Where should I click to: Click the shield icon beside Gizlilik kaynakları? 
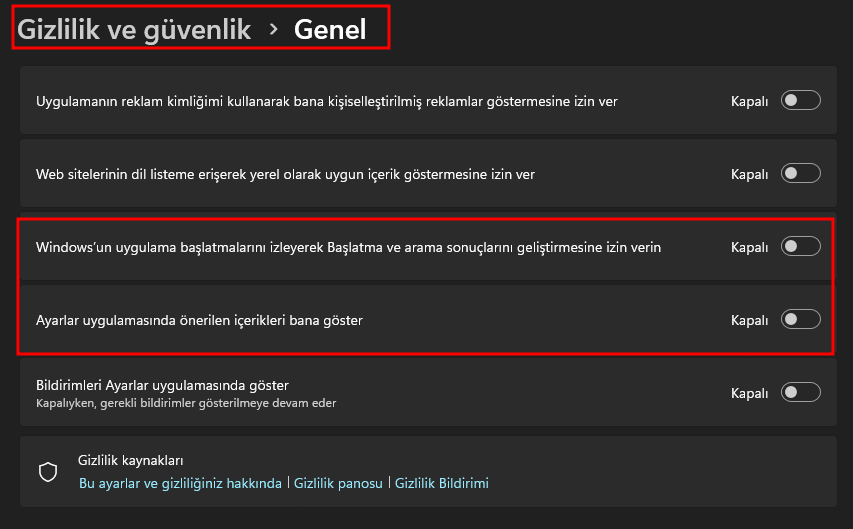point(48,472)
